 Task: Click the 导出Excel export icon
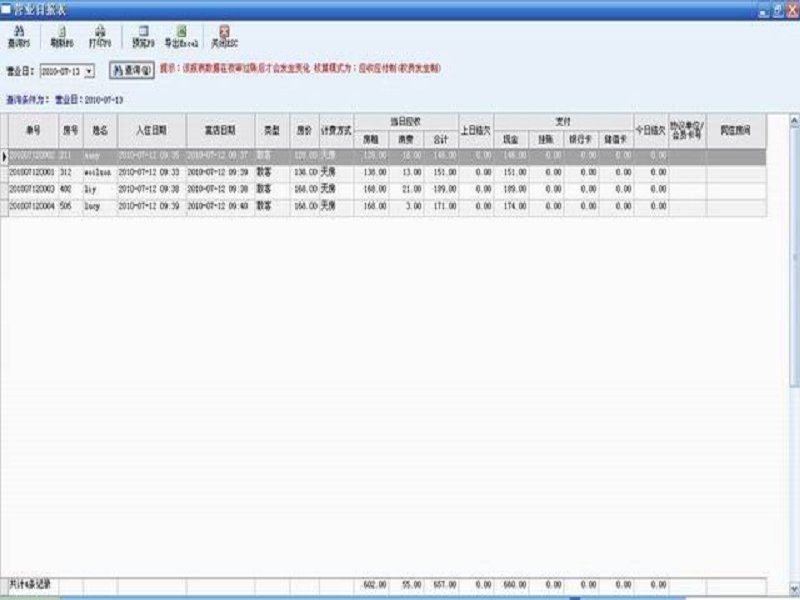click(x=181, y=37)
